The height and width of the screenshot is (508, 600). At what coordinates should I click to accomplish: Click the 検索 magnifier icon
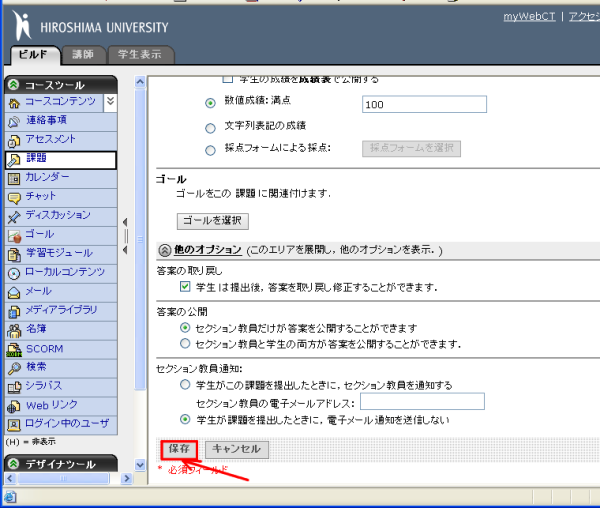[14, 369]
